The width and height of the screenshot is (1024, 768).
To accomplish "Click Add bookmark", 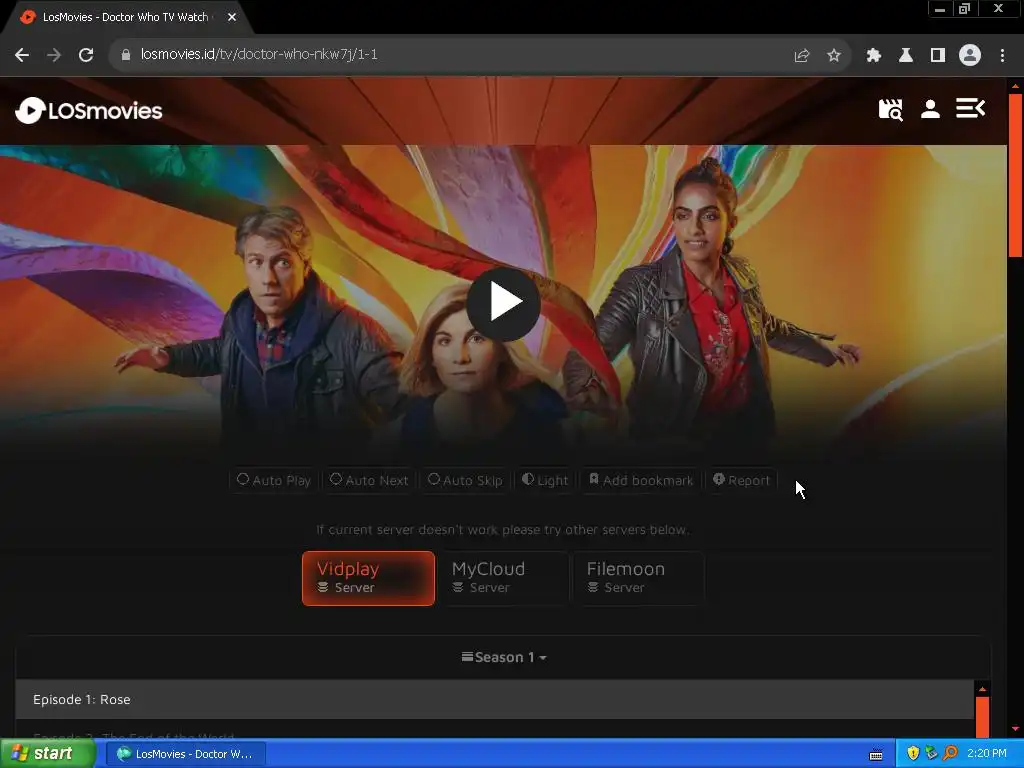I will [x=641, y=480].
